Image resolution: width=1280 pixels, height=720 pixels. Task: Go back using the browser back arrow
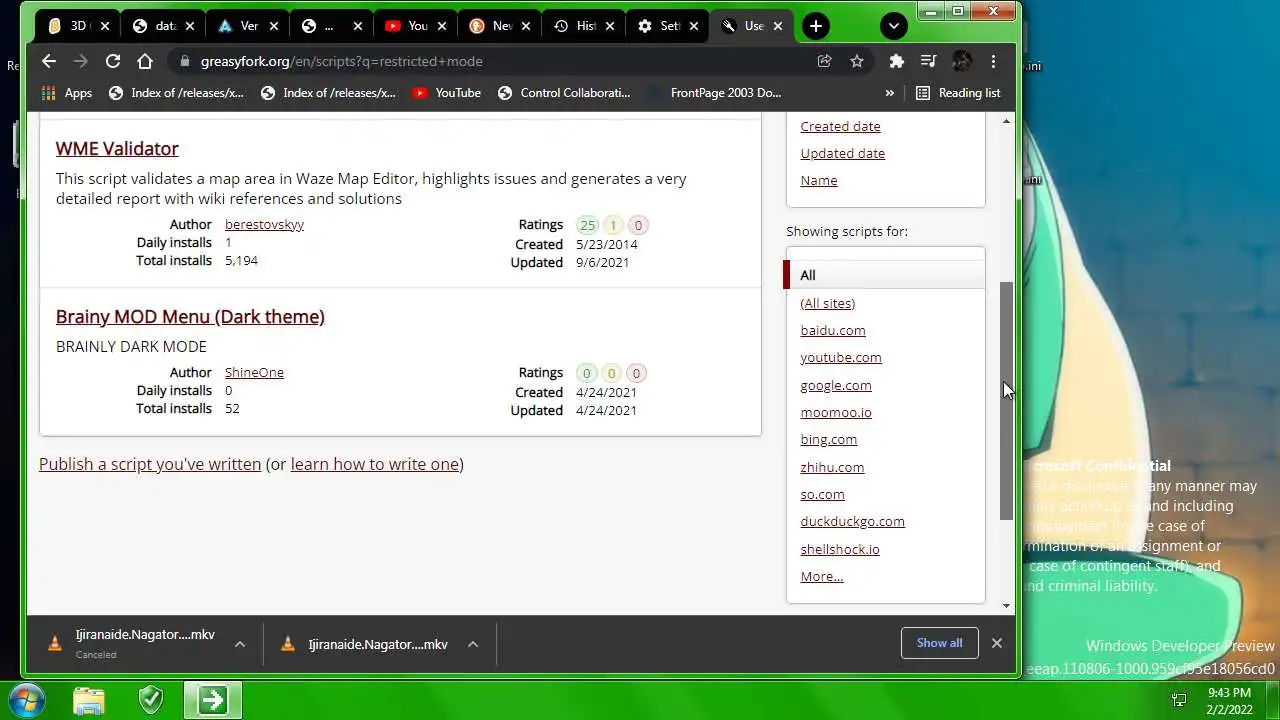(x=49, y=61)
